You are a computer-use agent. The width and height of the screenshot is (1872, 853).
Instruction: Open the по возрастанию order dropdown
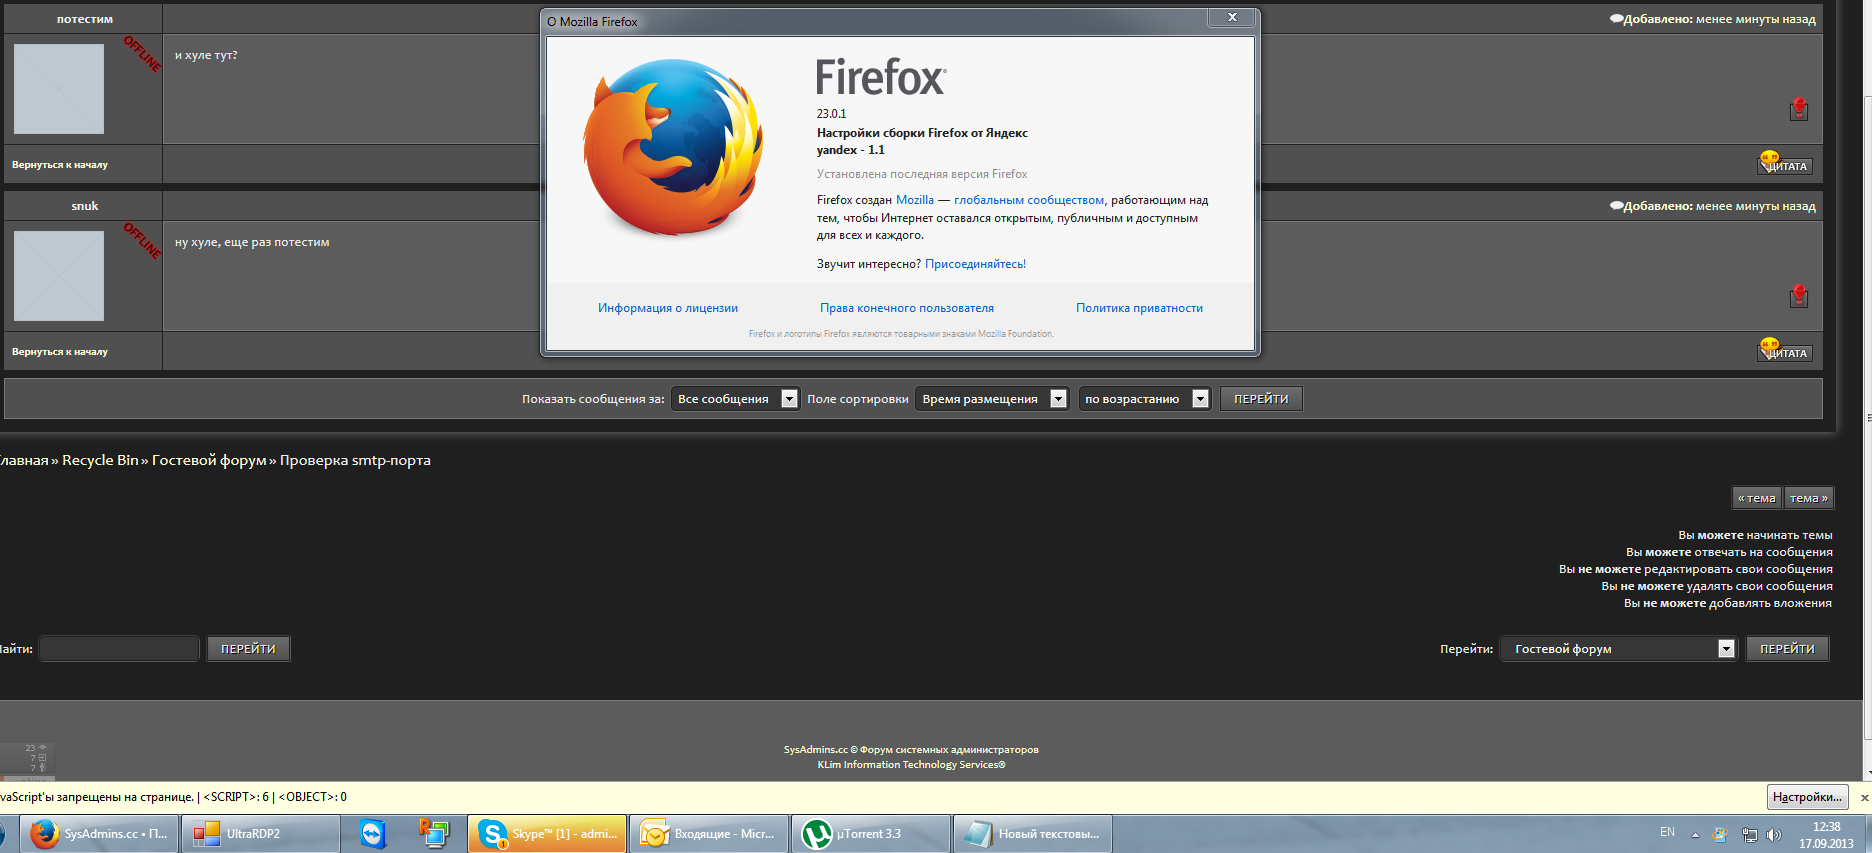click(1145, 399)
